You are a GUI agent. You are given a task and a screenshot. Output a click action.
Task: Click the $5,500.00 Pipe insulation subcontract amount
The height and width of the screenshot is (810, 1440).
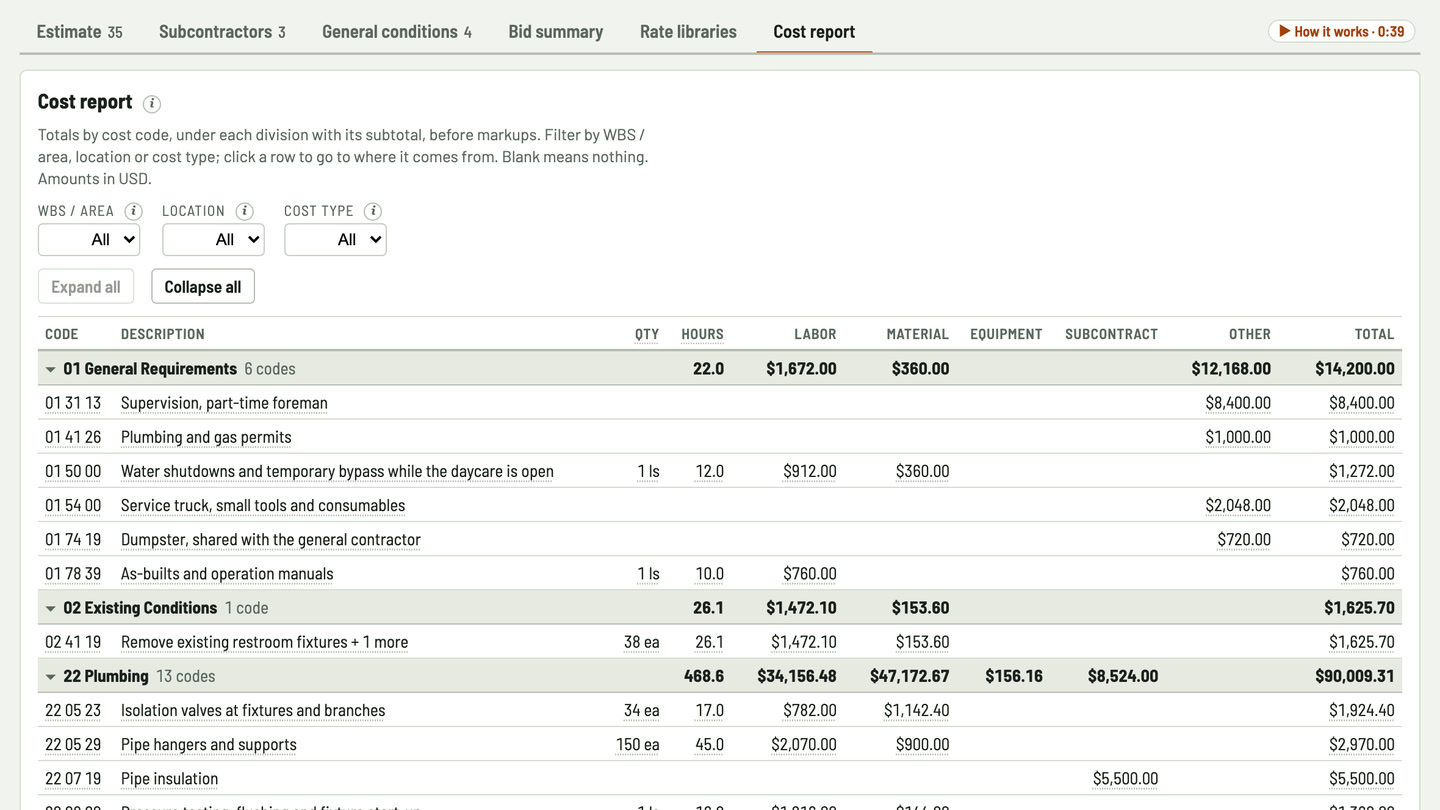(x=1126, y=778)
